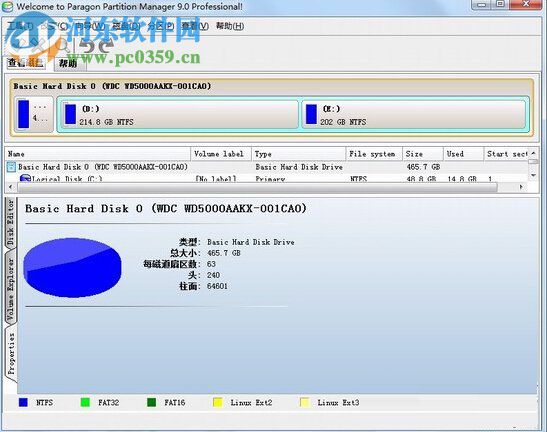Image resolution: width=547 pixels, height=432 pixels.
Task: Sort by the Used column header
Action: 464,154
